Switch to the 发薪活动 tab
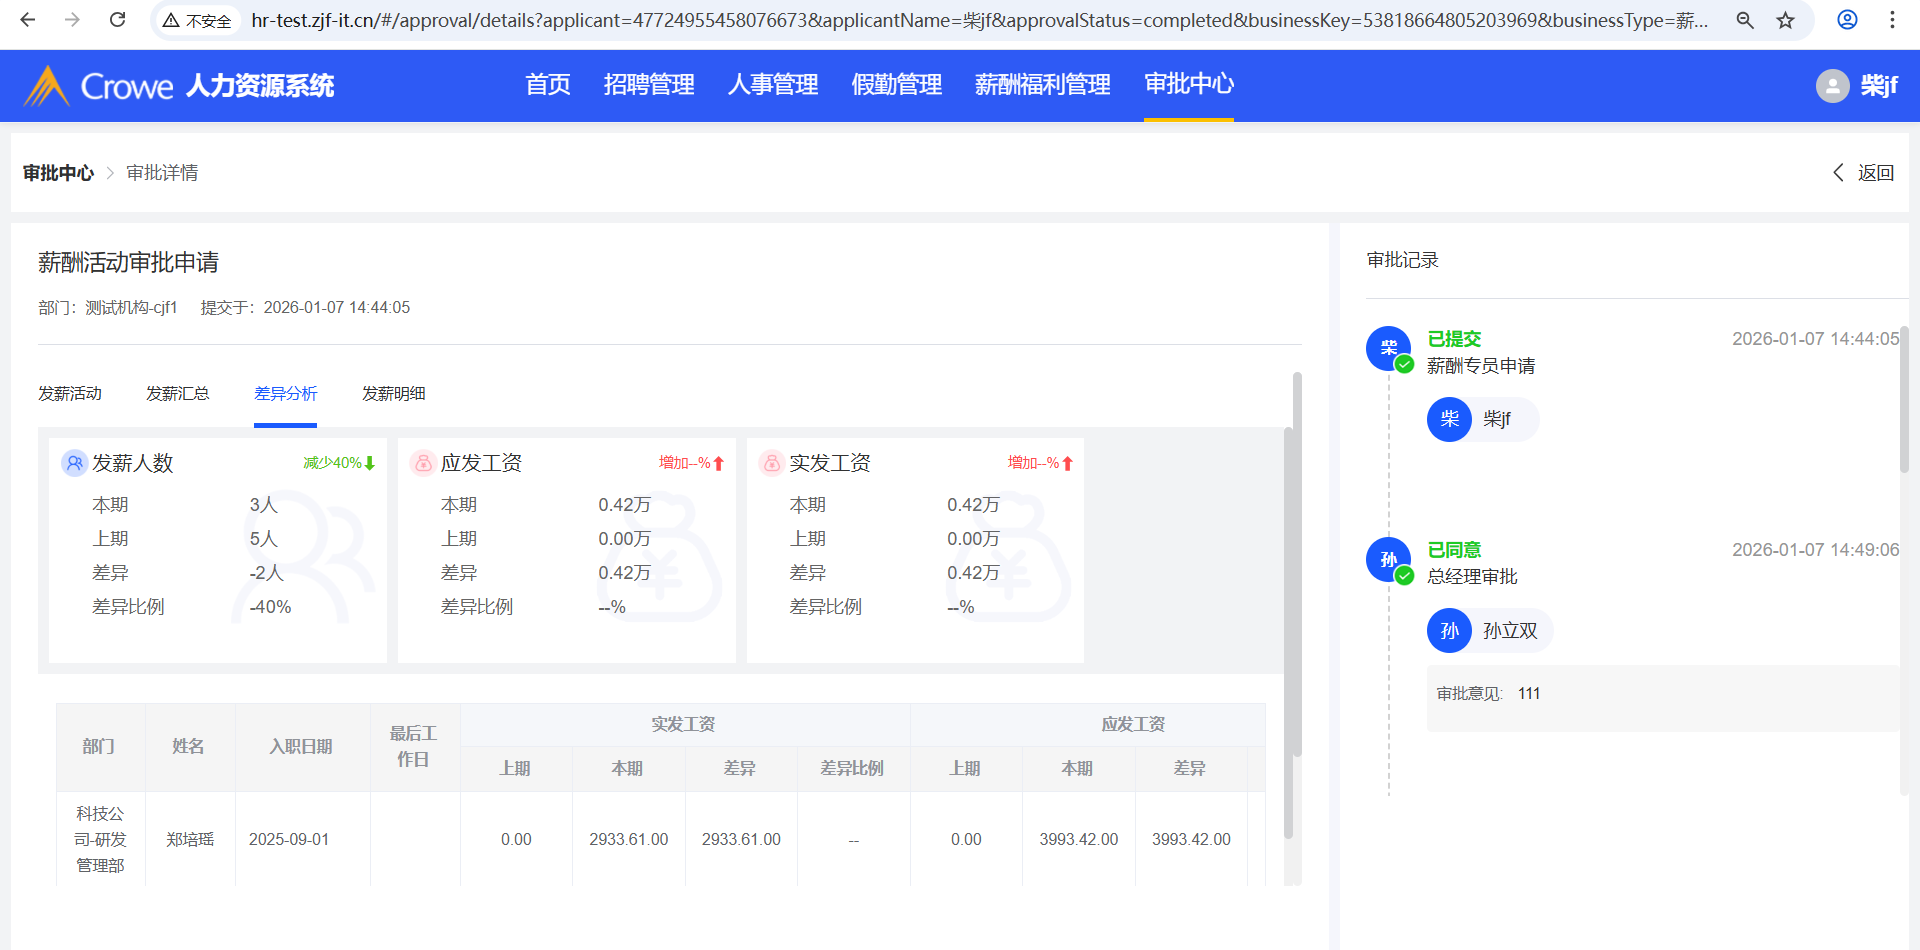The image size is (1920, 950). pos(70,394)
